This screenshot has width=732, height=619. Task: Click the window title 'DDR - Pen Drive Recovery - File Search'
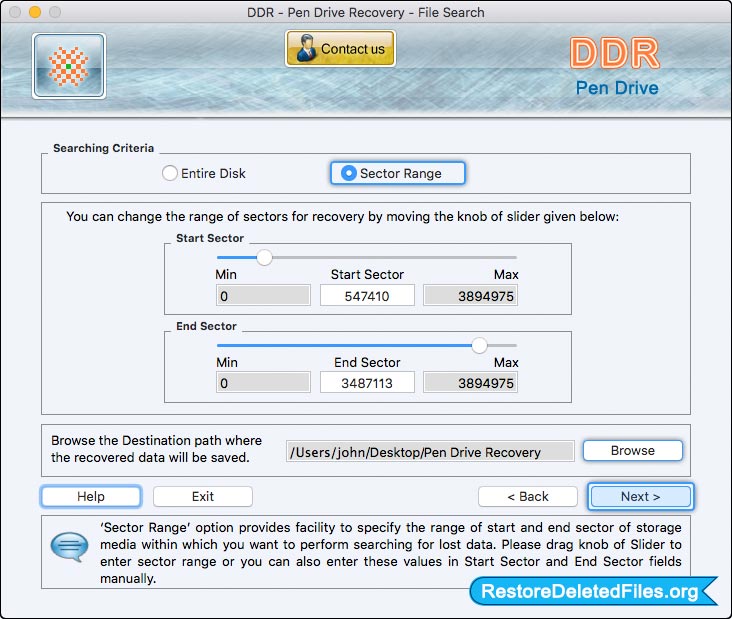click(x=366, y=12)
